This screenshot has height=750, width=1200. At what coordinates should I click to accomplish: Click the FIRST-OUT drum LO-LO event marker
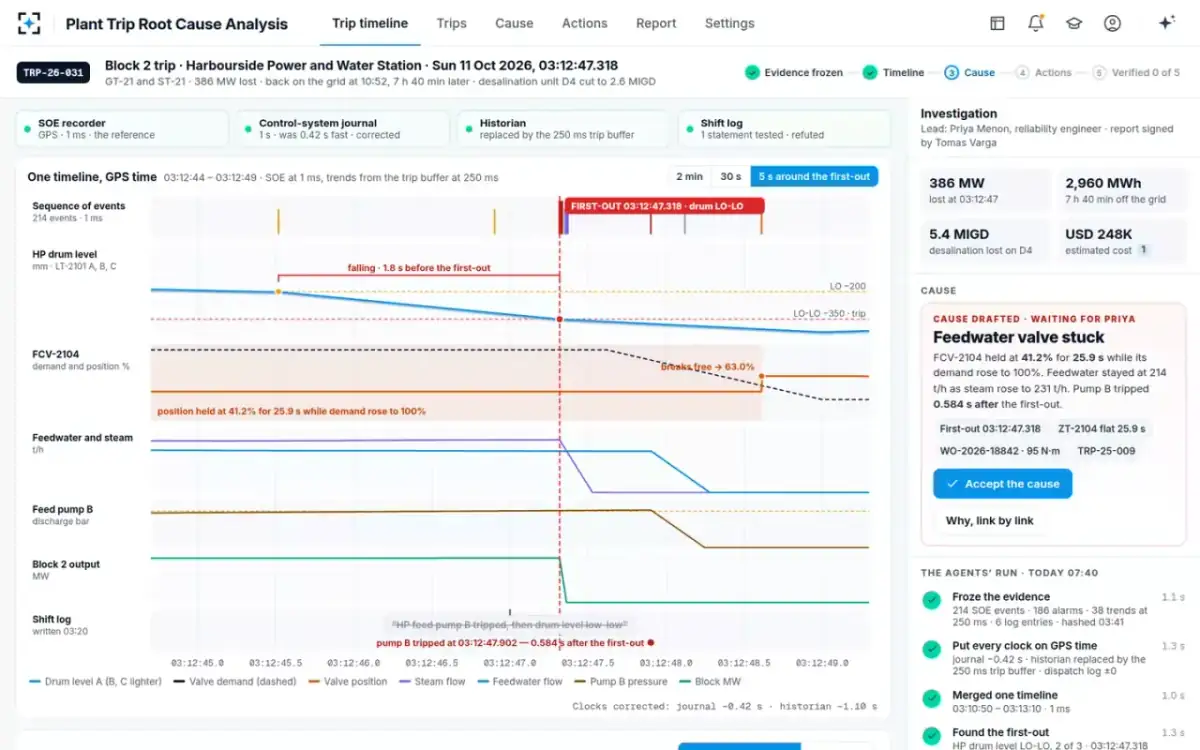click(x=663, y=205)
